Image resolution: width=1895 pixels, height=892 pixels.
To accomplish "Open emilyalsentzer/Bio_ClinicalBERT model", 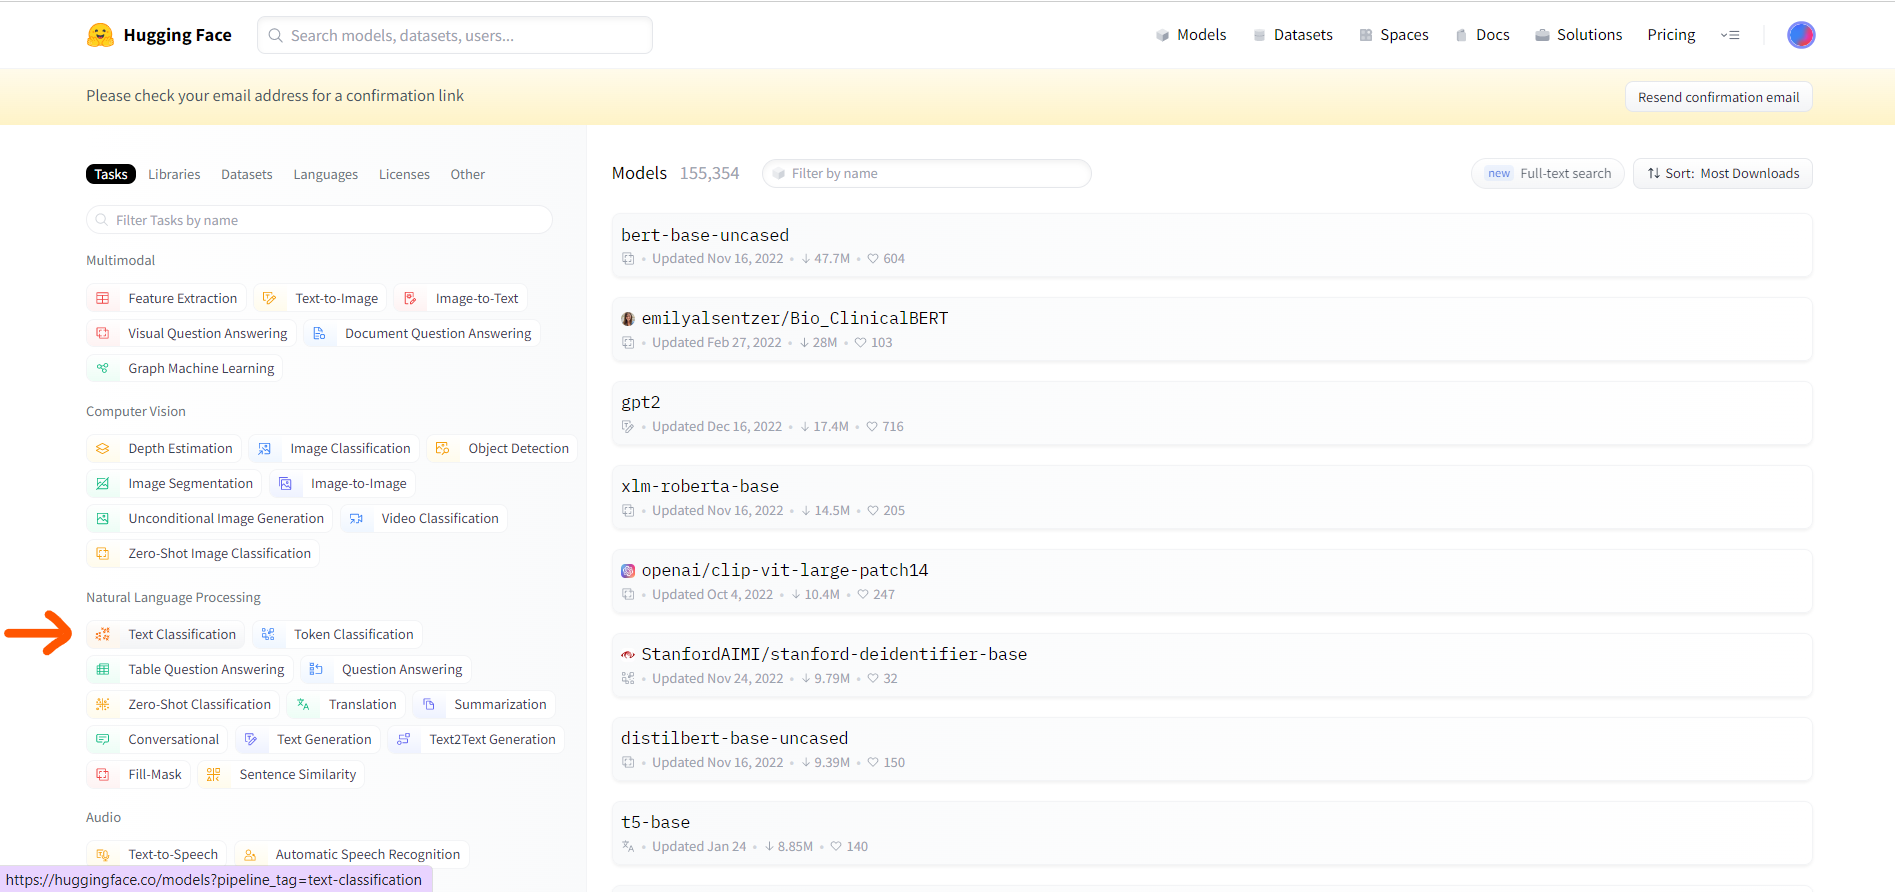I will pyautogui.click(x=1212, y=329).
